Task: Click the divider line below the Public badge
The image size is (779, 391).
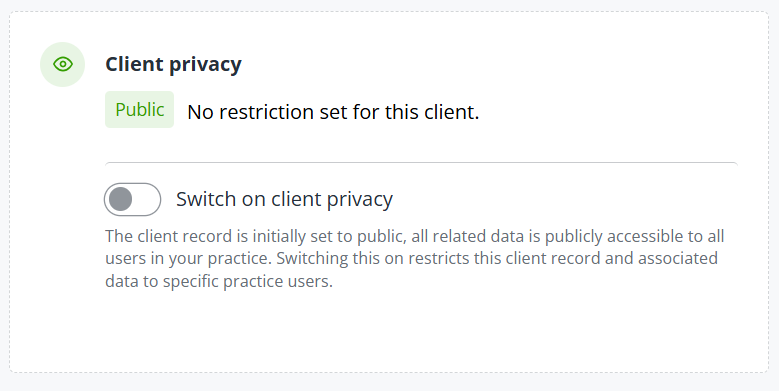Action: (421, 162)
